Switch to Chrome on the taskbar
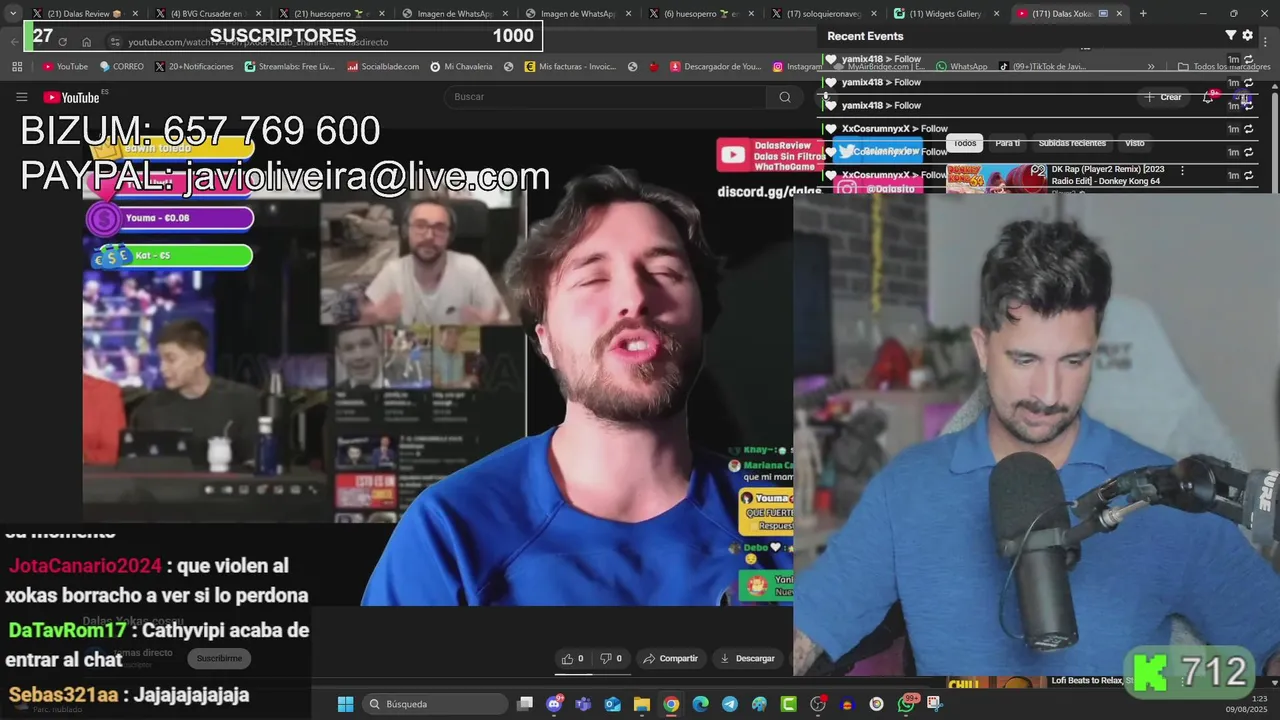 click(671, 704)
